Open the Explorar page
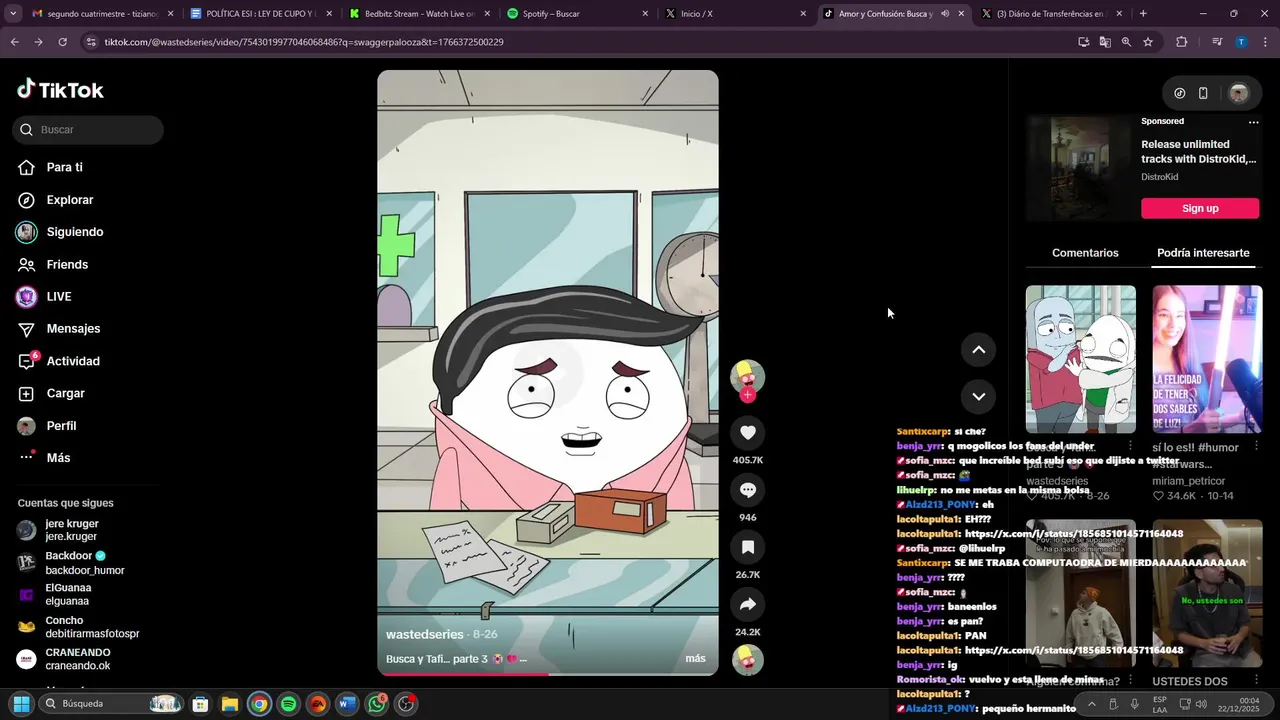 (69, 200)
